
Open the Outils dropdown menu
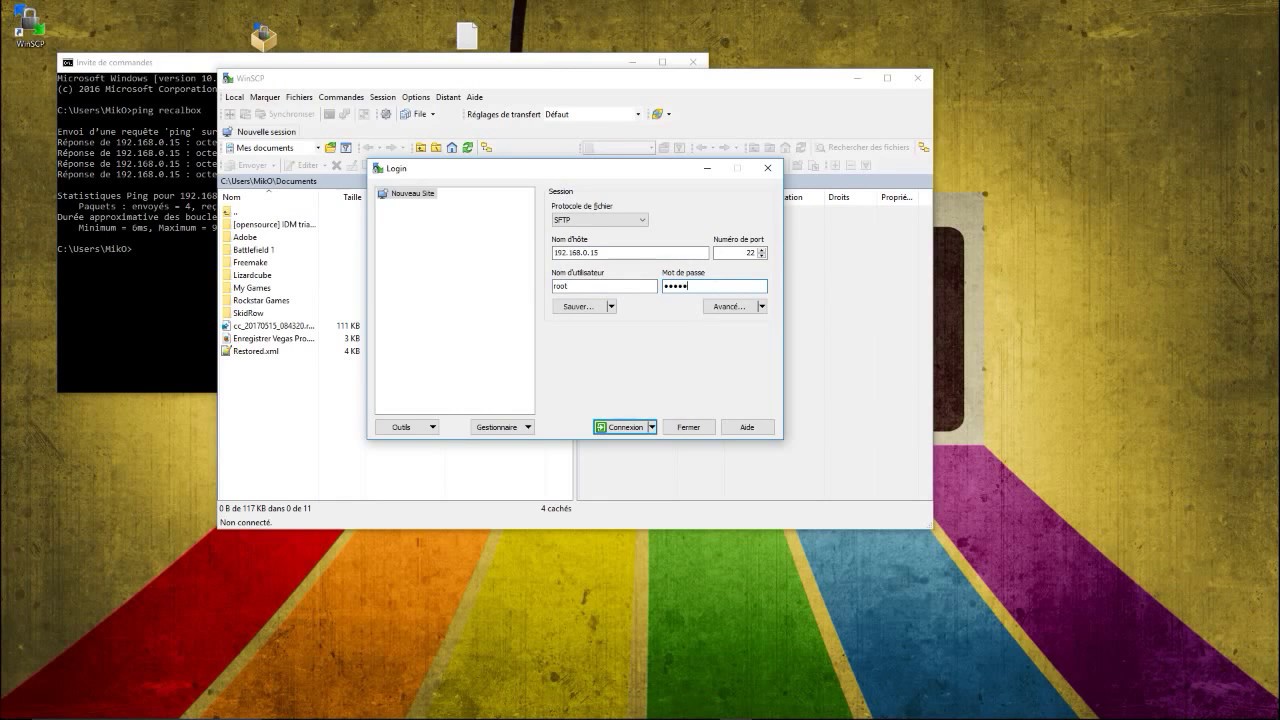click(x=407, y=427)
